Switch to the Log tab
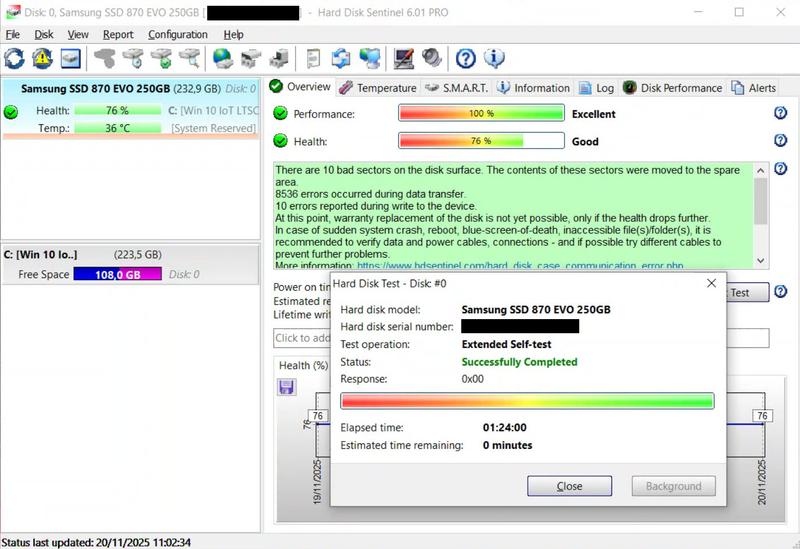Image resolution: width=800 pixels, height=549 pixels. coord(596,88)
